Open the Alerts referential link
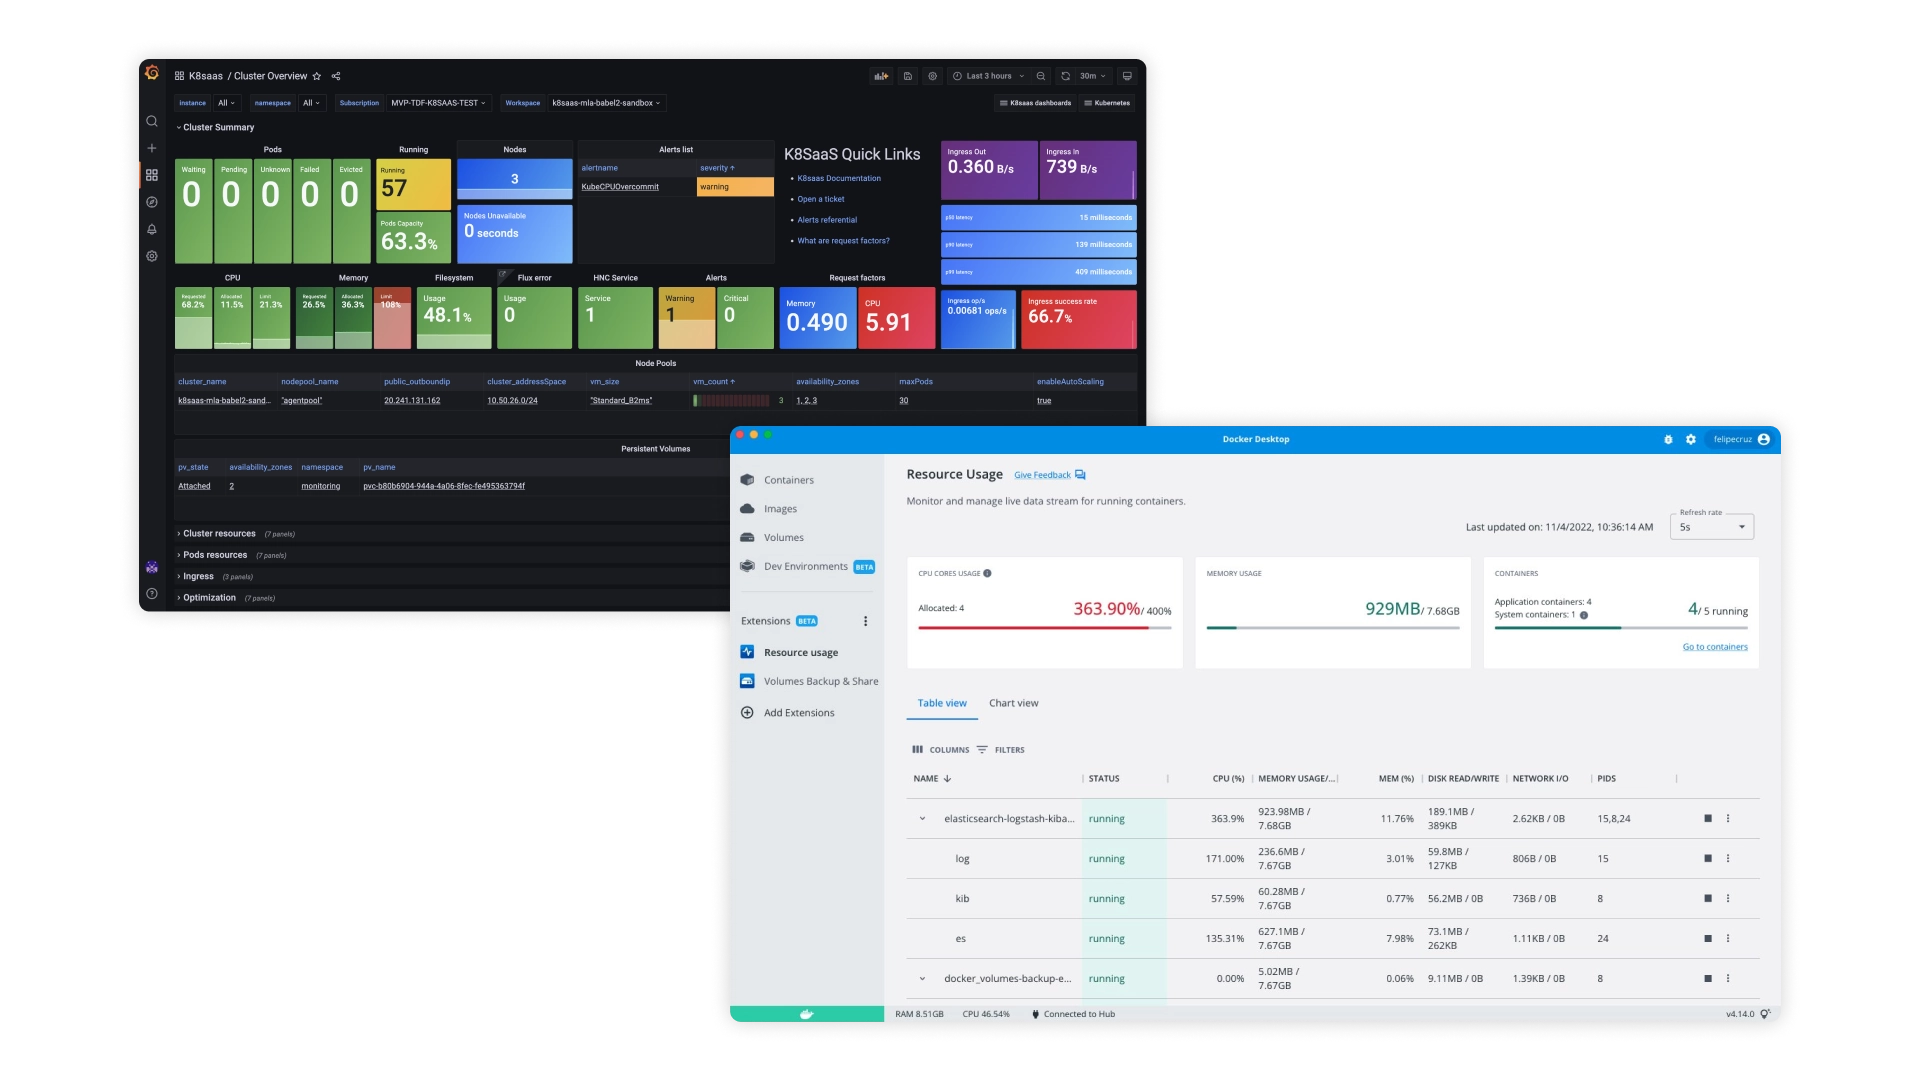The width and height of the screenshot is (1920, 1080). pos(827,220)
